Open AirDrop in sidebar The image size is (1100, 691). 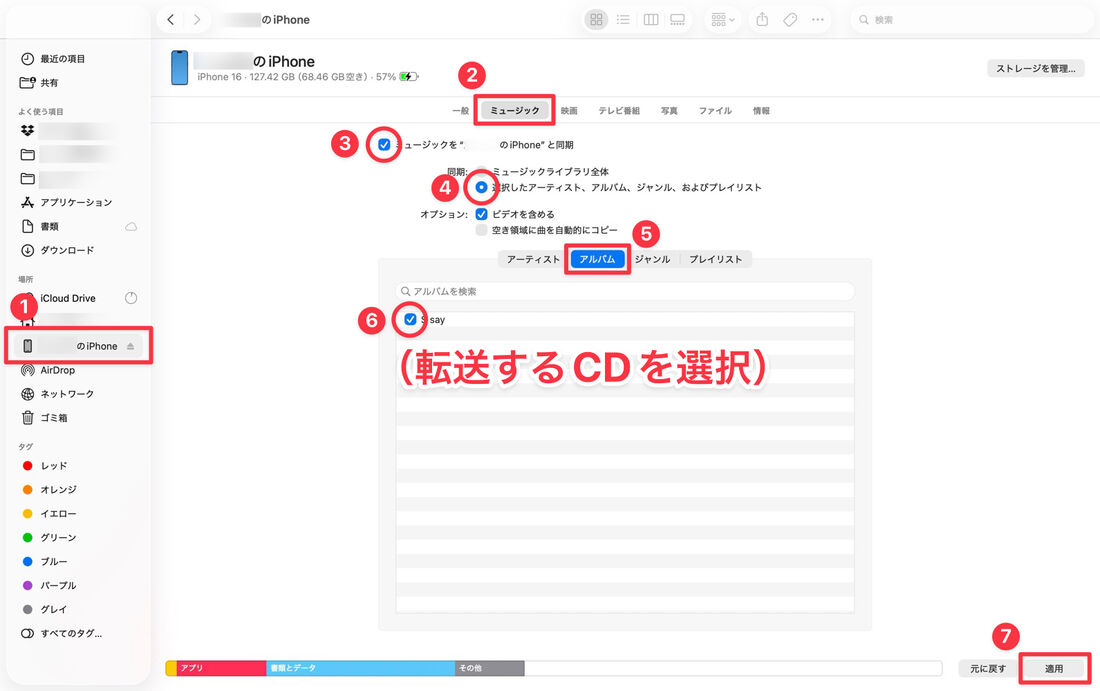[57, 370]
